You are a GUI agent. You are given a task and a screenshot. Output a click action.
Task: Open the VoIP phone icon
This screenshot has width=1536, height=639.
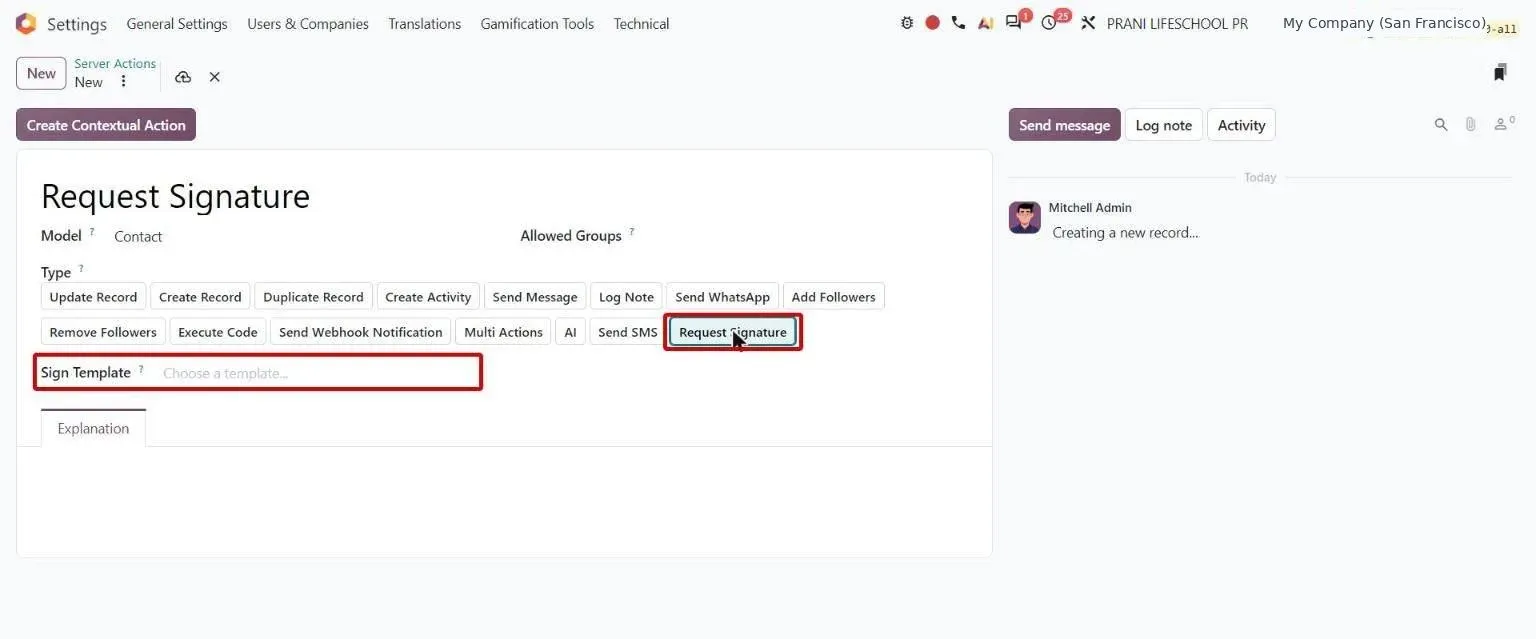coord(959,23)
